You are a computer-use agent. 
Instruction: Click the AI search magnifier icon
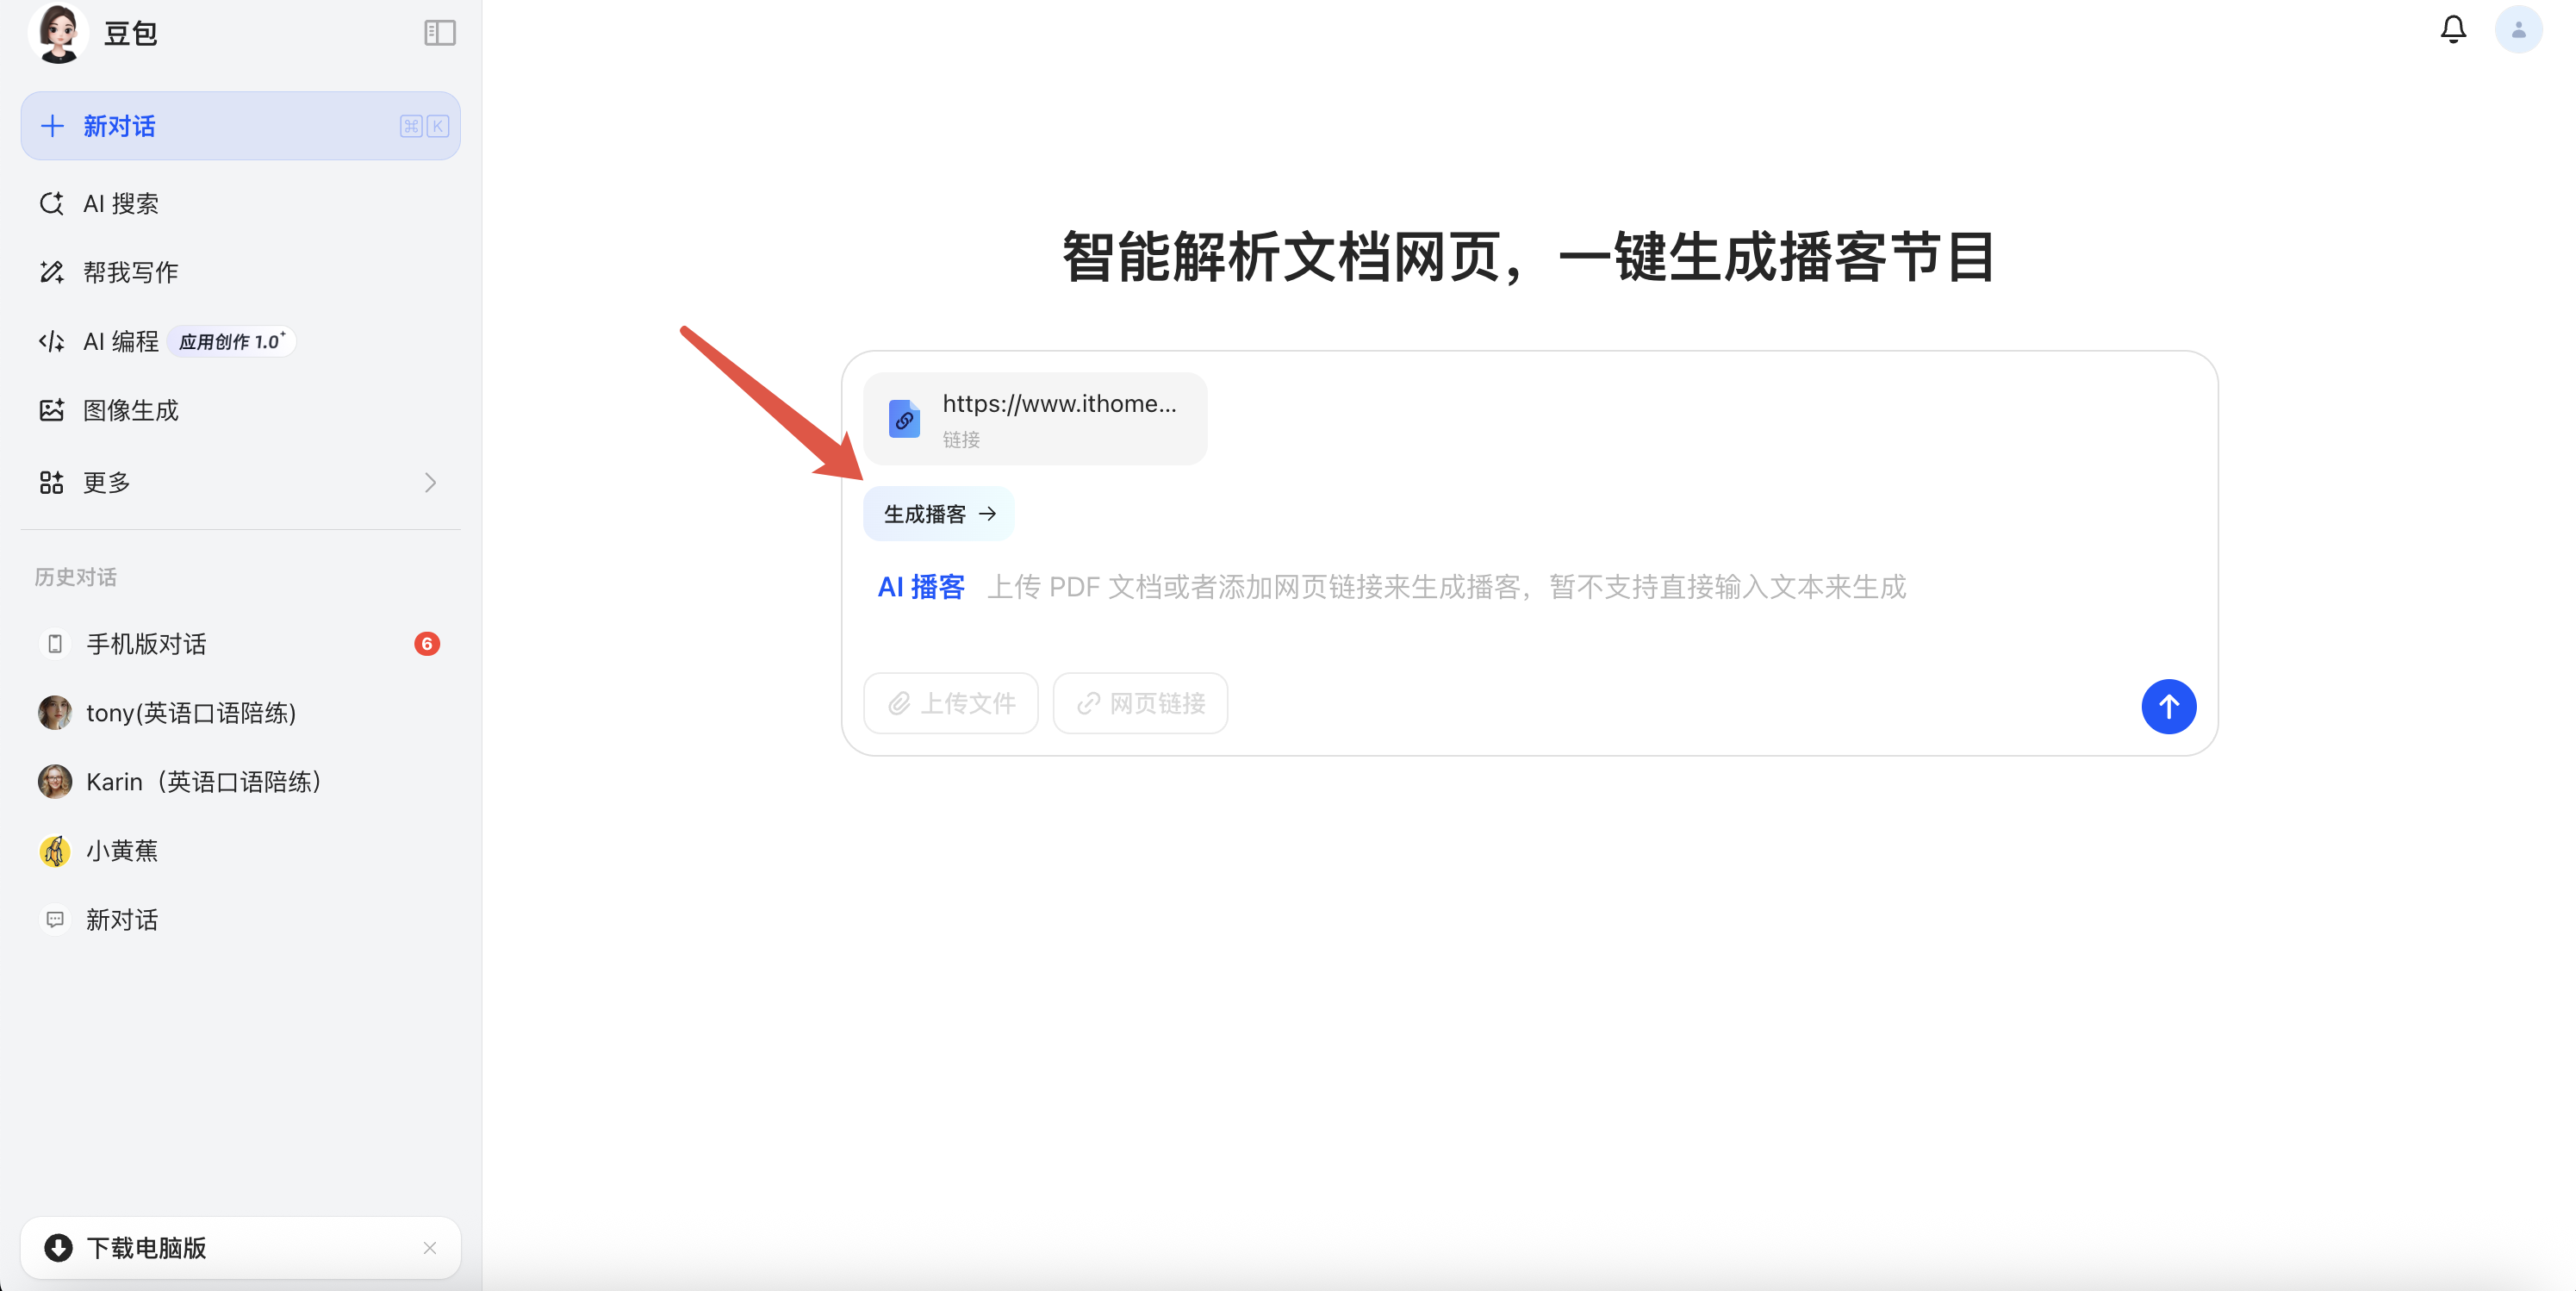pos(52,204)
